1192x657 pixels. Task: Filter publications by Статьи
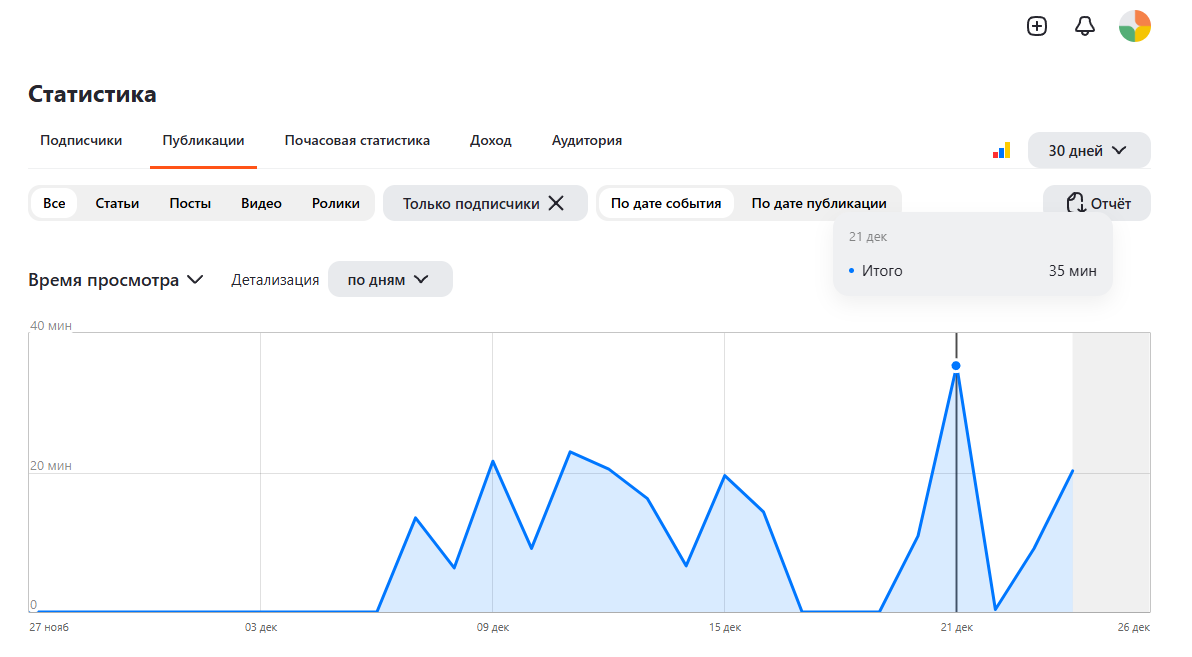coord(117,203)
